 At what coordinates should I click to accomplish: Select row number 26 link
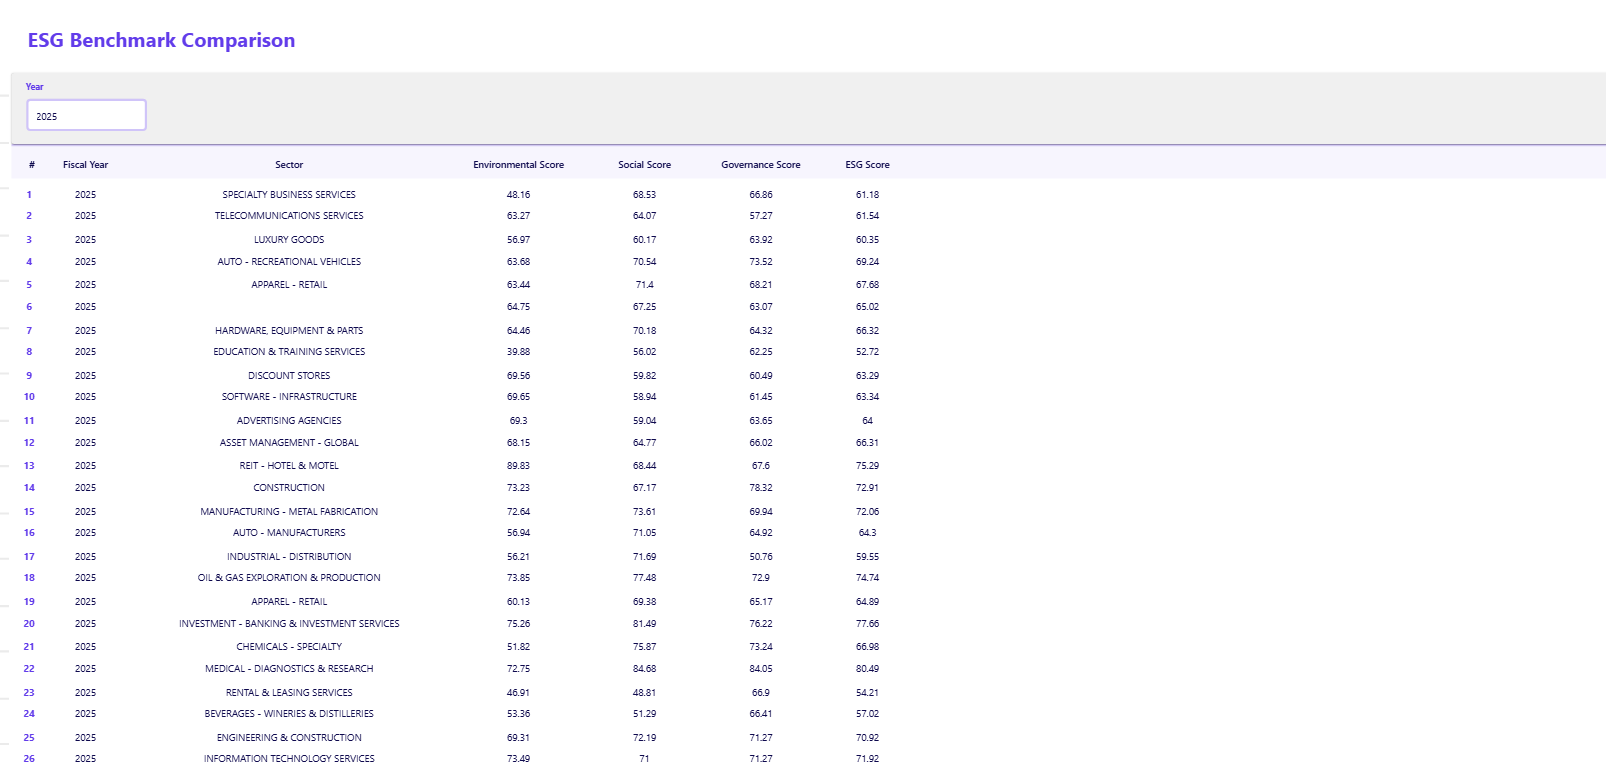pyautogui.click(x=29, y=759)
